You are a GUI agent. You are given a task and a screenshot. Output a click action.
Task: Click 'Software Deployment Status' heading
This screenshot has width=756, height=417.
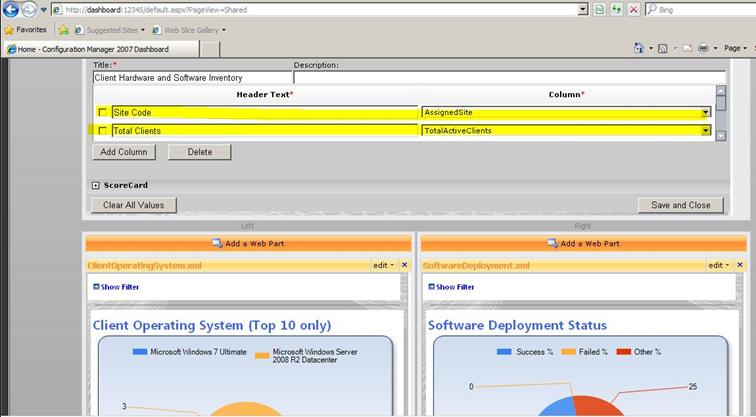pos(517,325)
